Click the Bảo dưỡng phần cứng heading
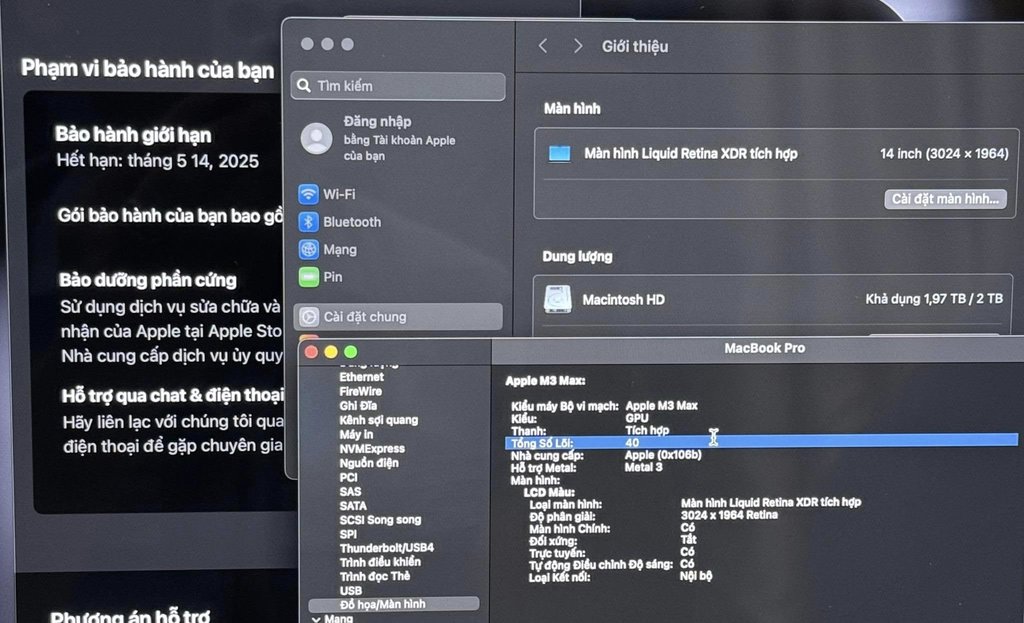This screenshot has width=1024, height=623. coord(148,280)
